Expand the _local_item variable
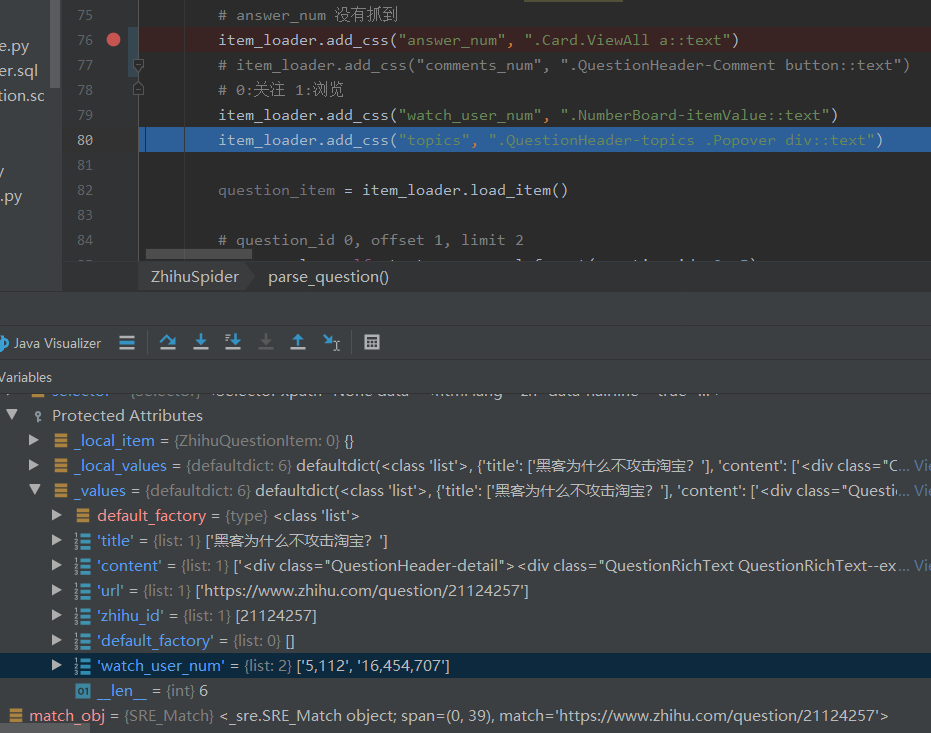The height and width of the screenshot is (733, 931). point(34,440)
